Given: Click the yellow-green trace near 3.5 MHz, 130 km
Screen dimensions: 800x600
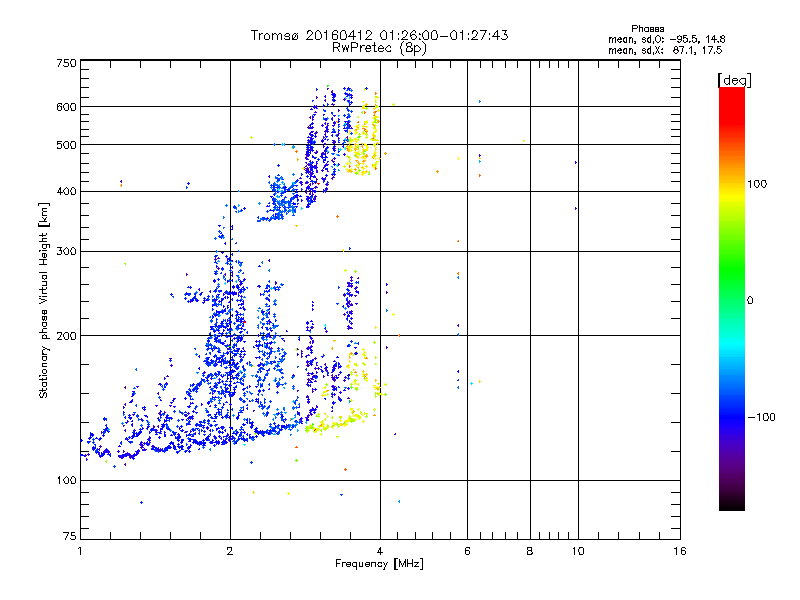Looking at the screenshot, I should pos(337,422).
